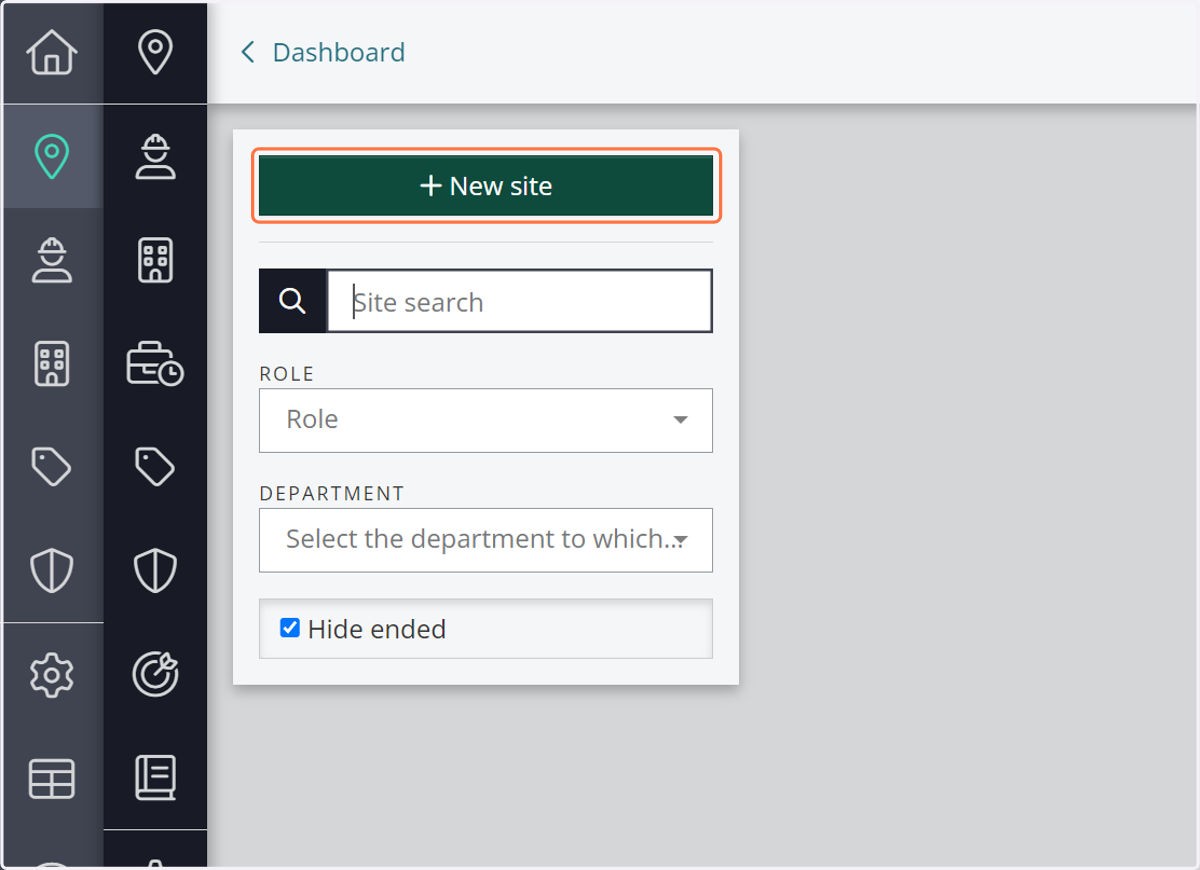Open the building icon in the left sidebar
The image size is (1200, 870).
point(52,364)
